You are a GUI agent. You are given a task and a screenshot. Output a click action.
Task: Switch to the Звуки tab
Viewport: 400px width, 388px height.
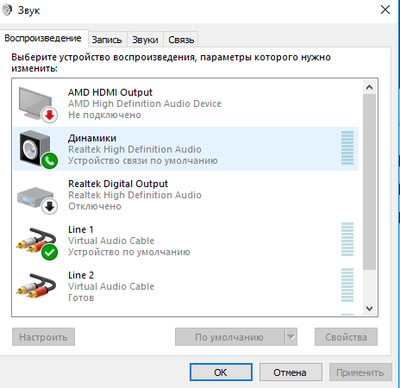coord(145,40)
